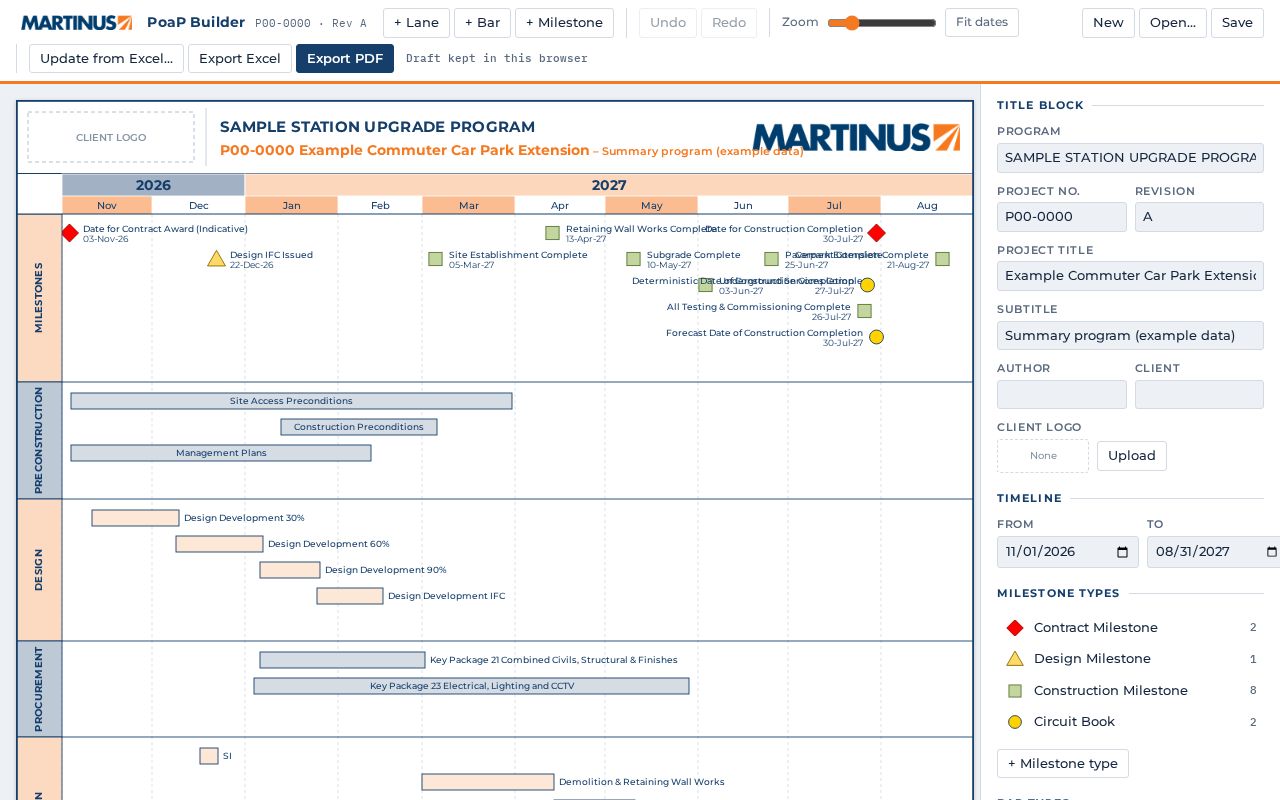Viewport: 1280px width, 800px height.
Task: Click the red Contract Milestone diamond icon
Action: [1015, 628]
